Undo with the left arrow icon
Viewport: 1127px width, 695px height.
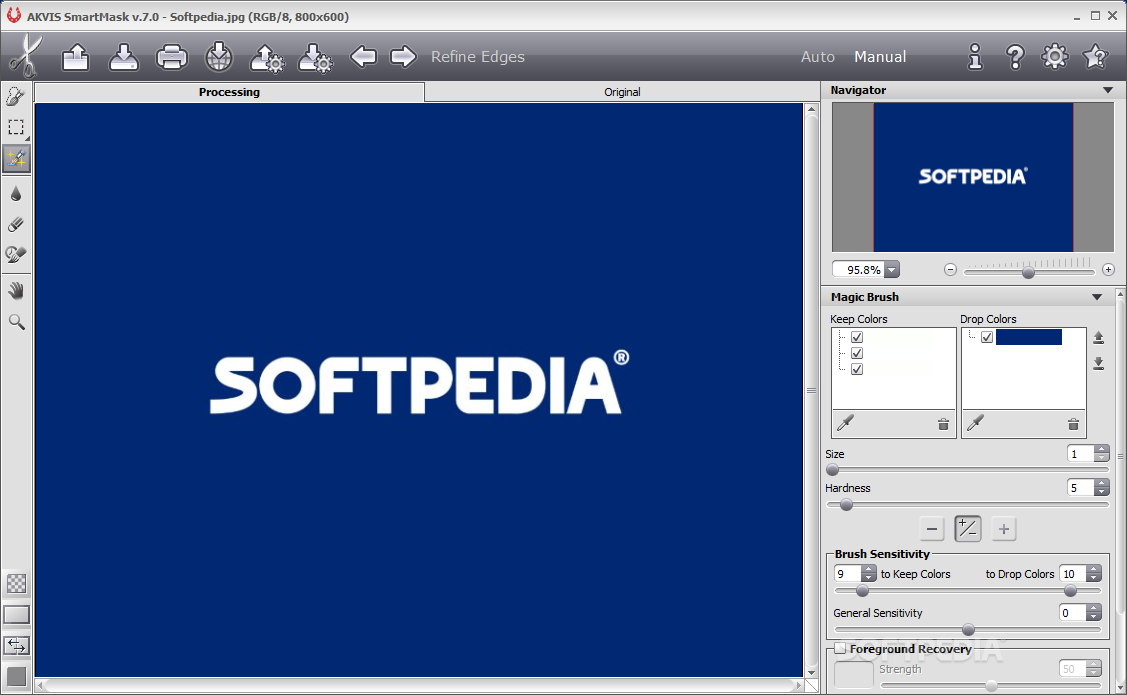[363, 56]
